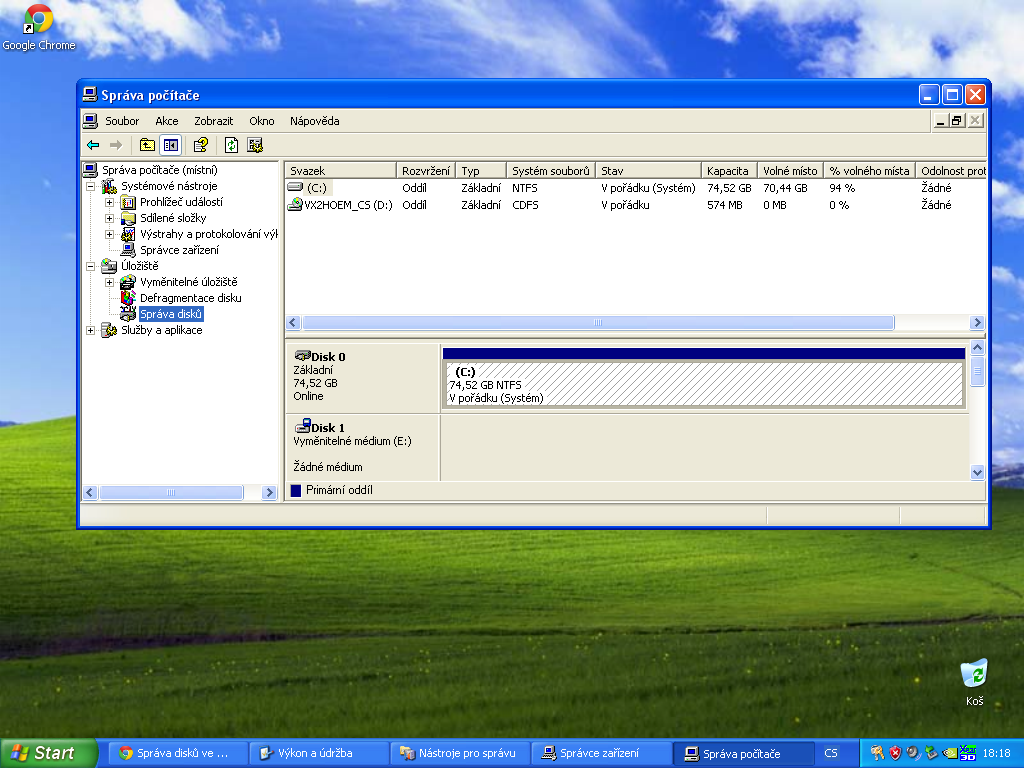Image resolution: width=1024 pixels, height=768 pixels.
Task: Click the disk settings icon after refresh
Action: 255,145
